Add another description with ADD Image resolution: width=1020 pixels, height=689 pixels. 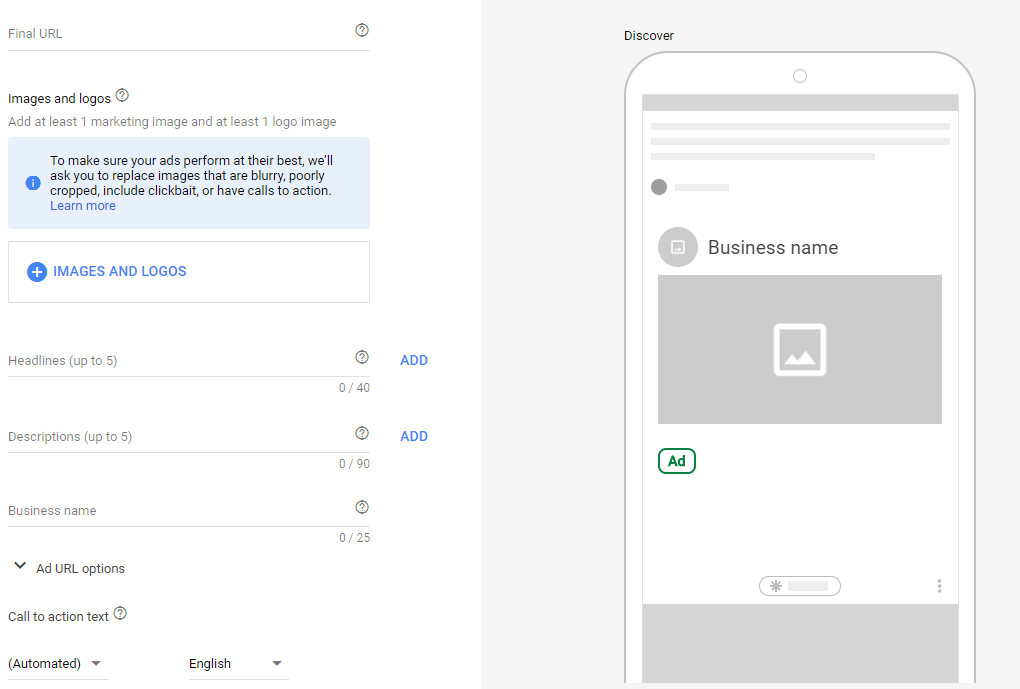(x=414, y=437)
